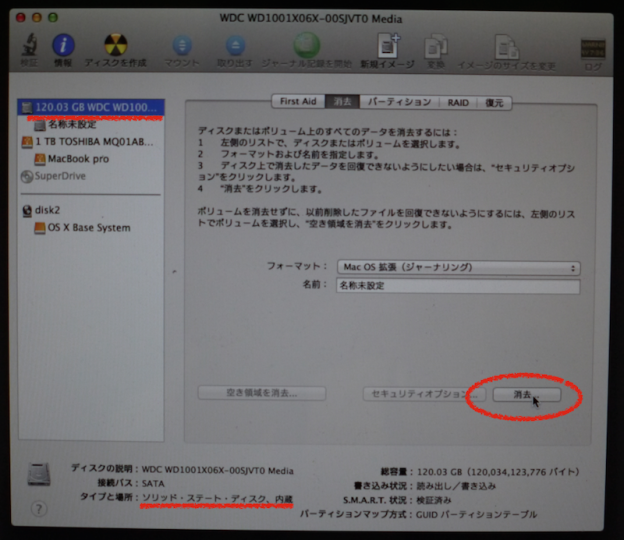Screen dimensions: 624x540
Task: Click the Eject (取り出す) toolbar icon
Action: [235, 45]
